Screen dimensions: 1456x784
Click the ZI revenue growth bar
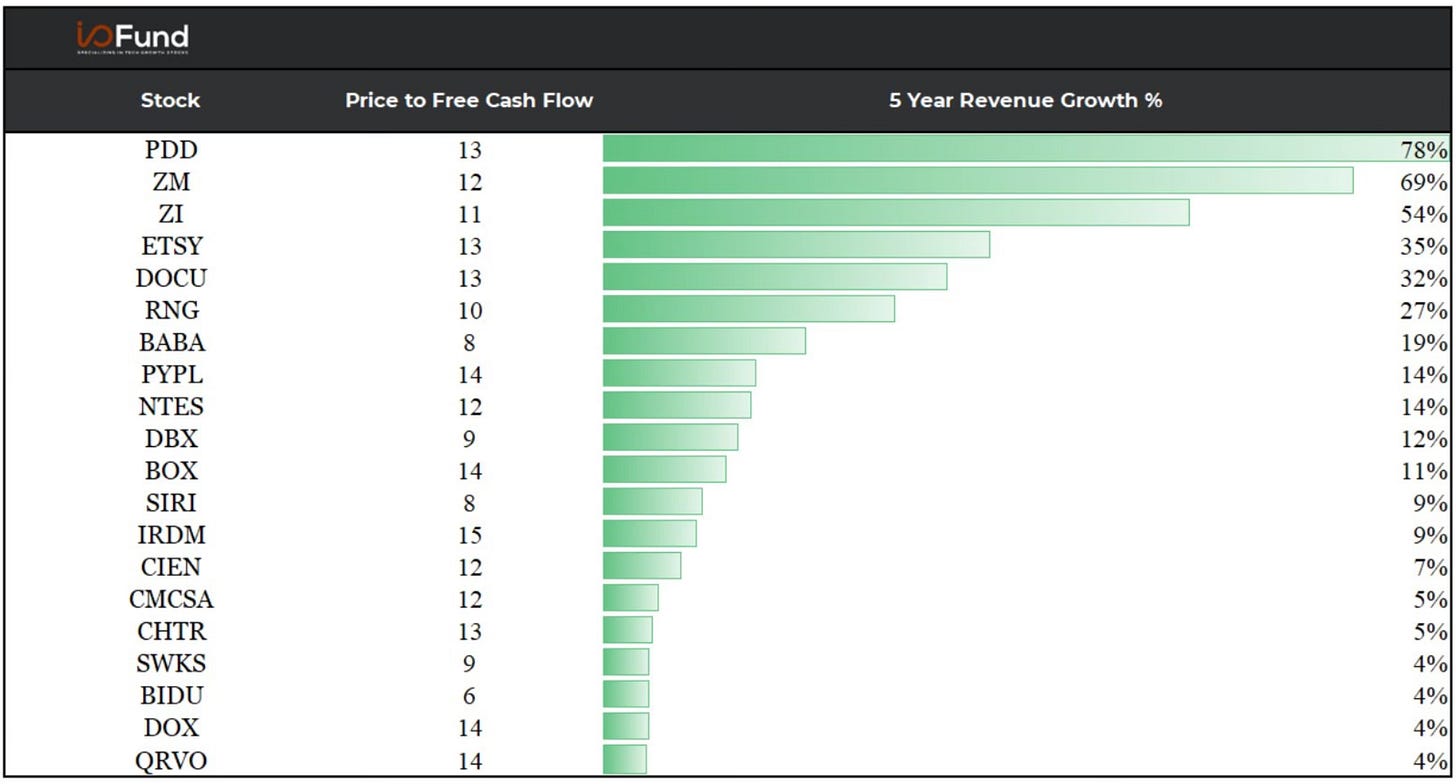896,212
